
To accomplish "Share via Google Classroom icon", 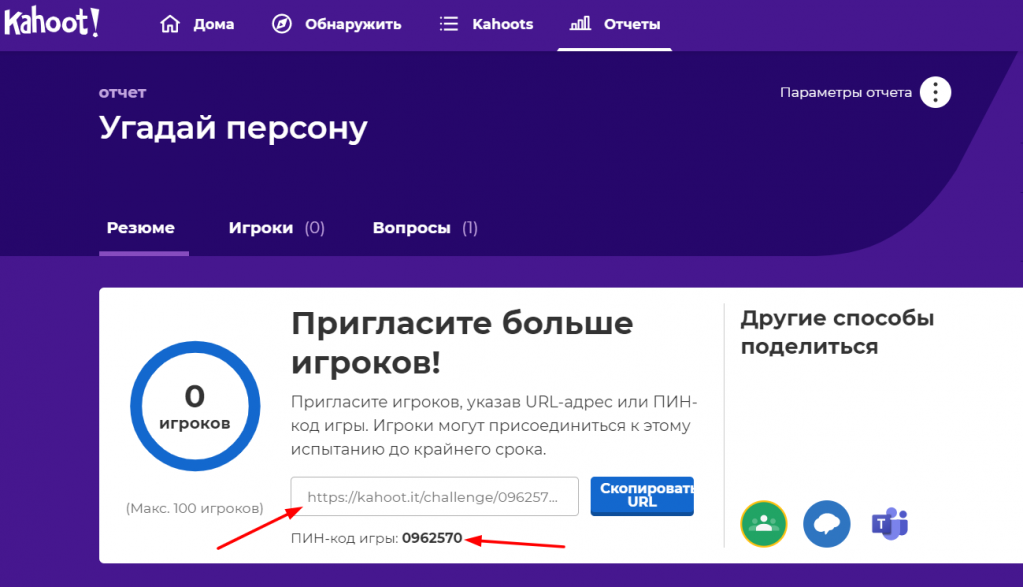I will (x=763, y=524).
